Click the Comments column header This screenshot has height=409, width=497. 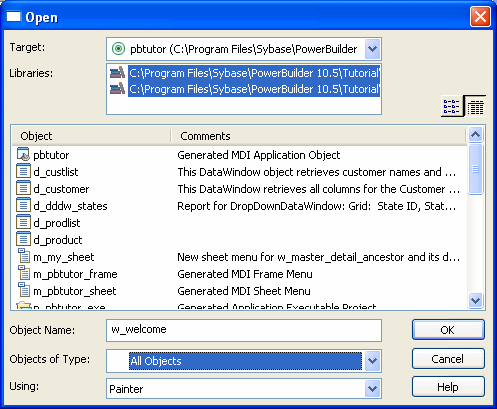(x=318, y=136)
